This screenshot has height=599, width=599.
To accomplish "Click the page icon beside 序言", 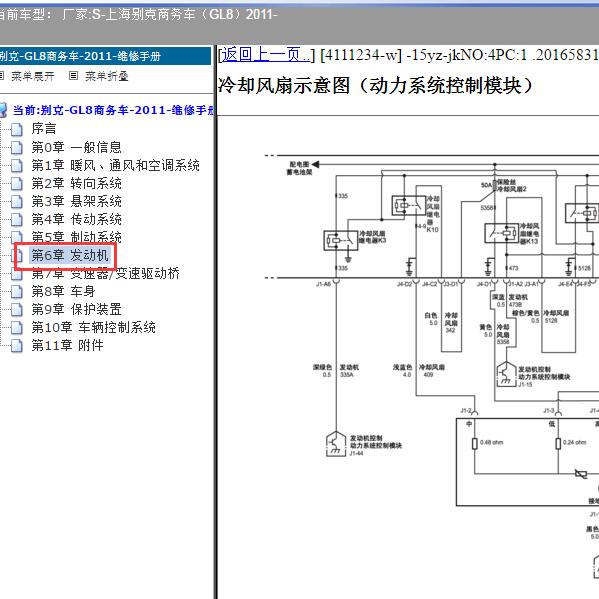I will coord(16,129).
